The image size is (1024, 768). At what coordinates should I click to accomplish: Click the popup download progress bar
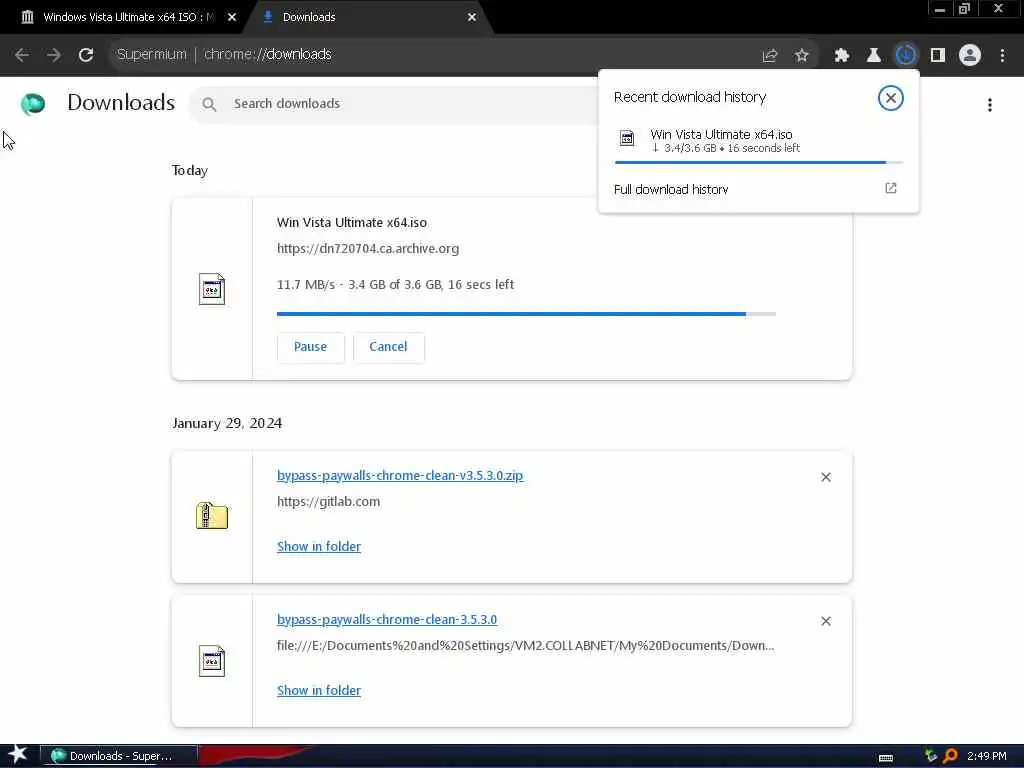pyautogui.click(x=759, y=162)
